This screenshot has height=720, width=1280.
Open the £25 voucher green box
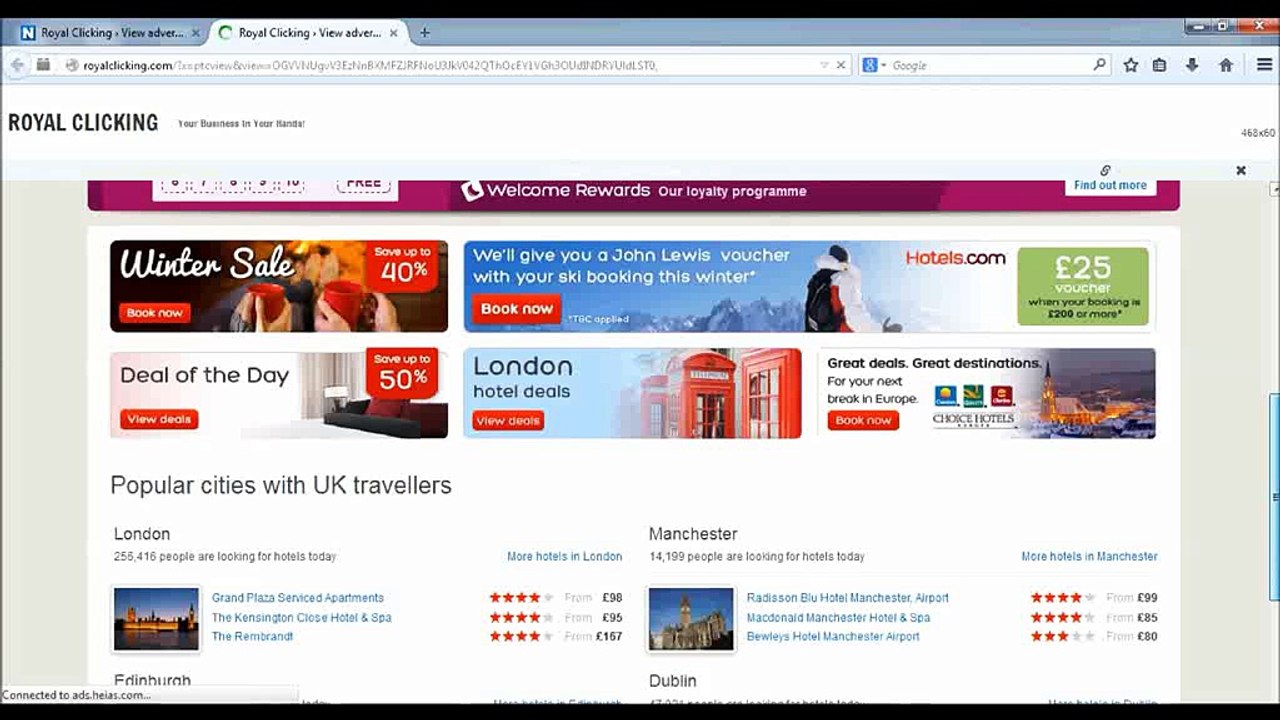point(1083,286)
